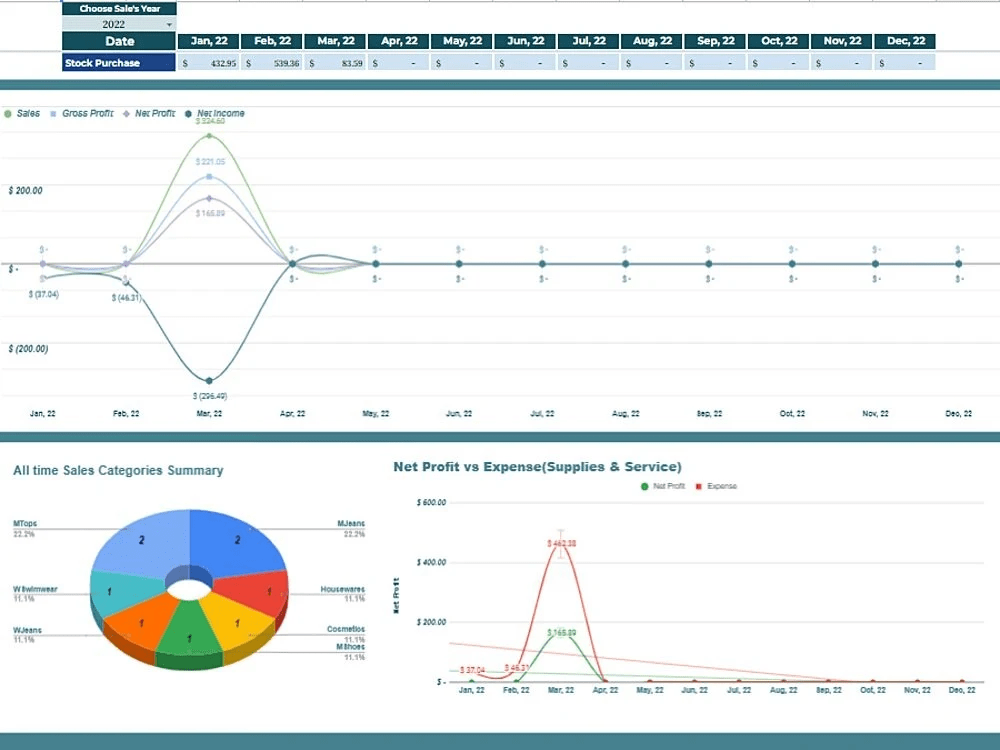Image resolution: width=1000 pixels, height=750 pixels.
Task: Click the Feb, 22 stock purchase value cell
Action: point(270,61)
